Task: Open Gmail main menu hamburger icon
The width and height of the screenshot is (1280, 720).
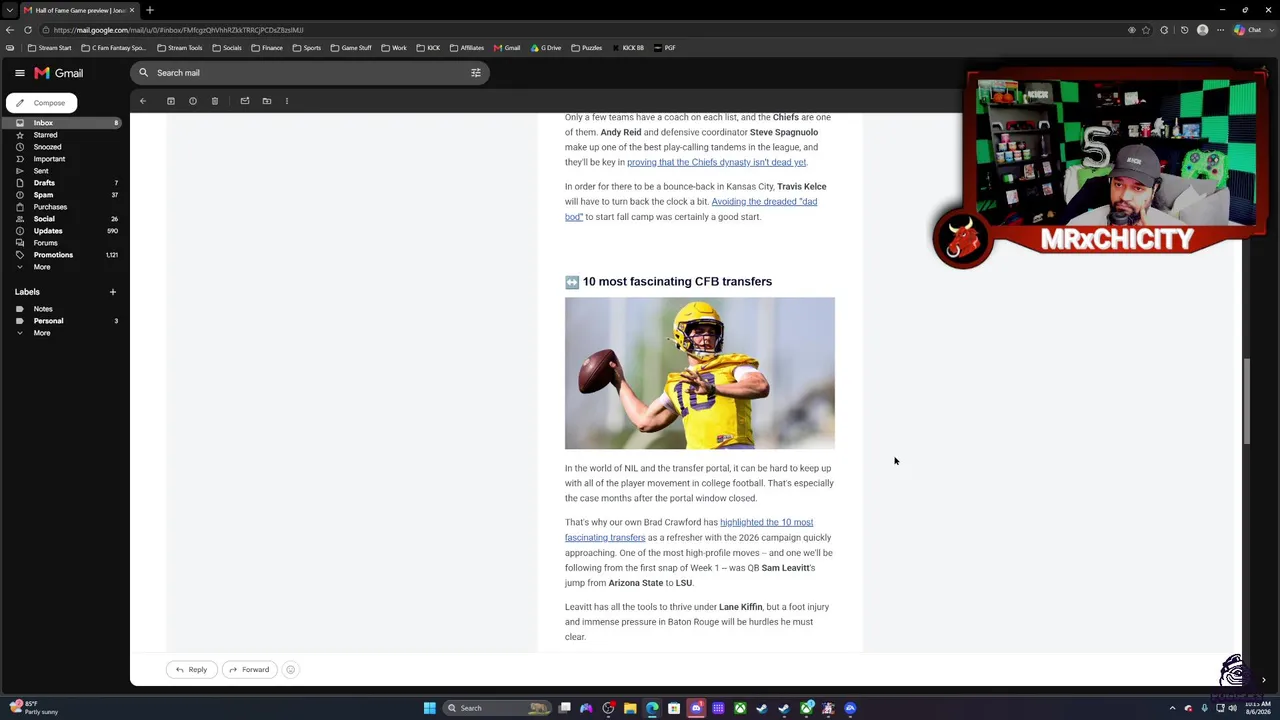Action: coord(19,73)
